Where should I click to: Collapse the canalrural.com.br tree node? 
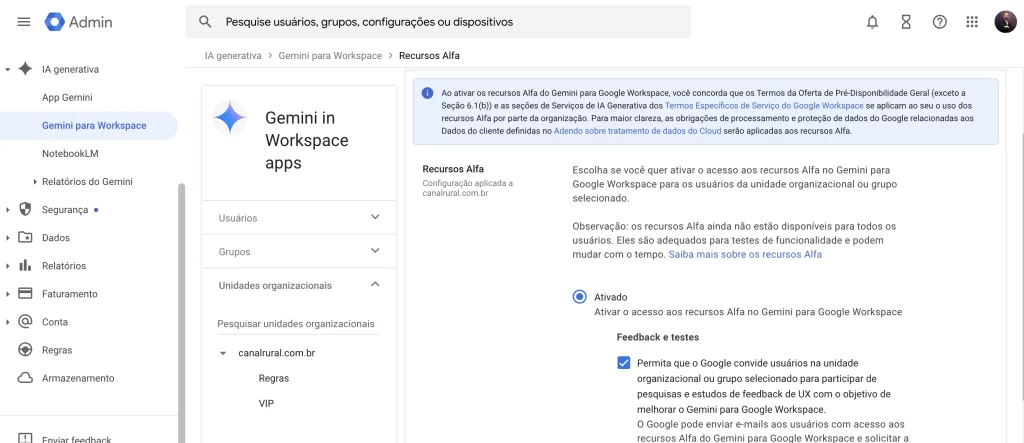[x=223, y=353]
